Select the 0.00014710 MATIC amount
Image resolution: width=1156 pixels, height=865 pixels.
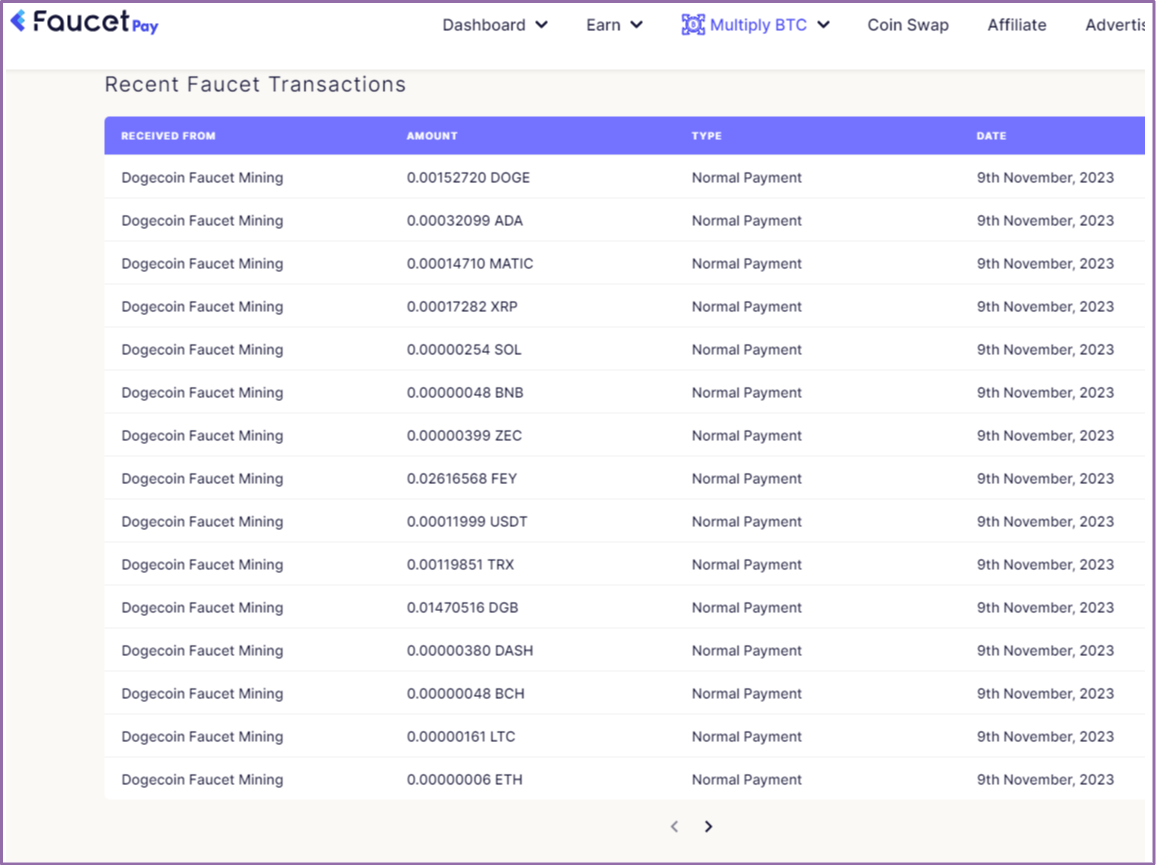470,263
